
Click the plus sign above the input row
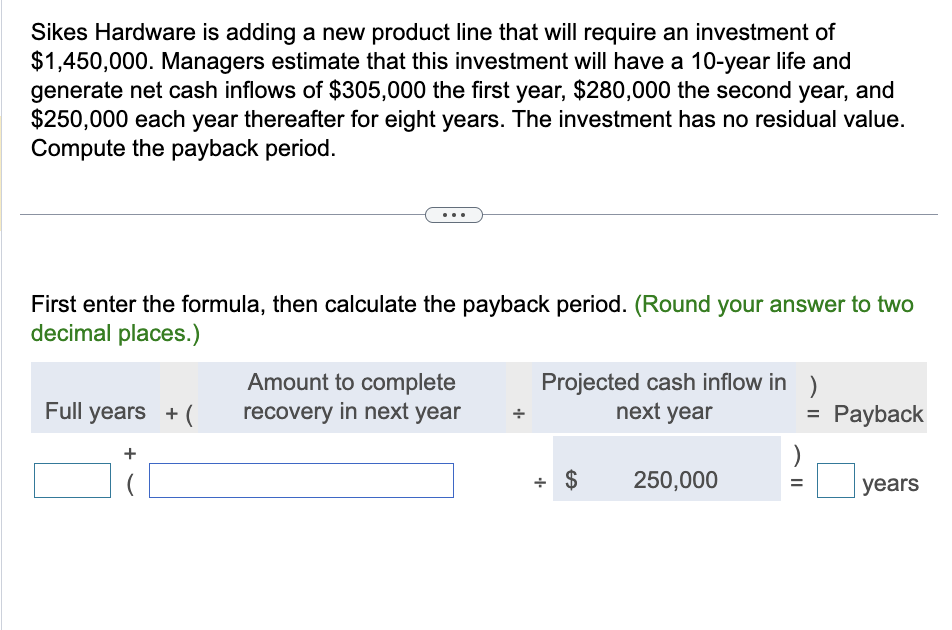pyautogui.click(x=129, y=454)
